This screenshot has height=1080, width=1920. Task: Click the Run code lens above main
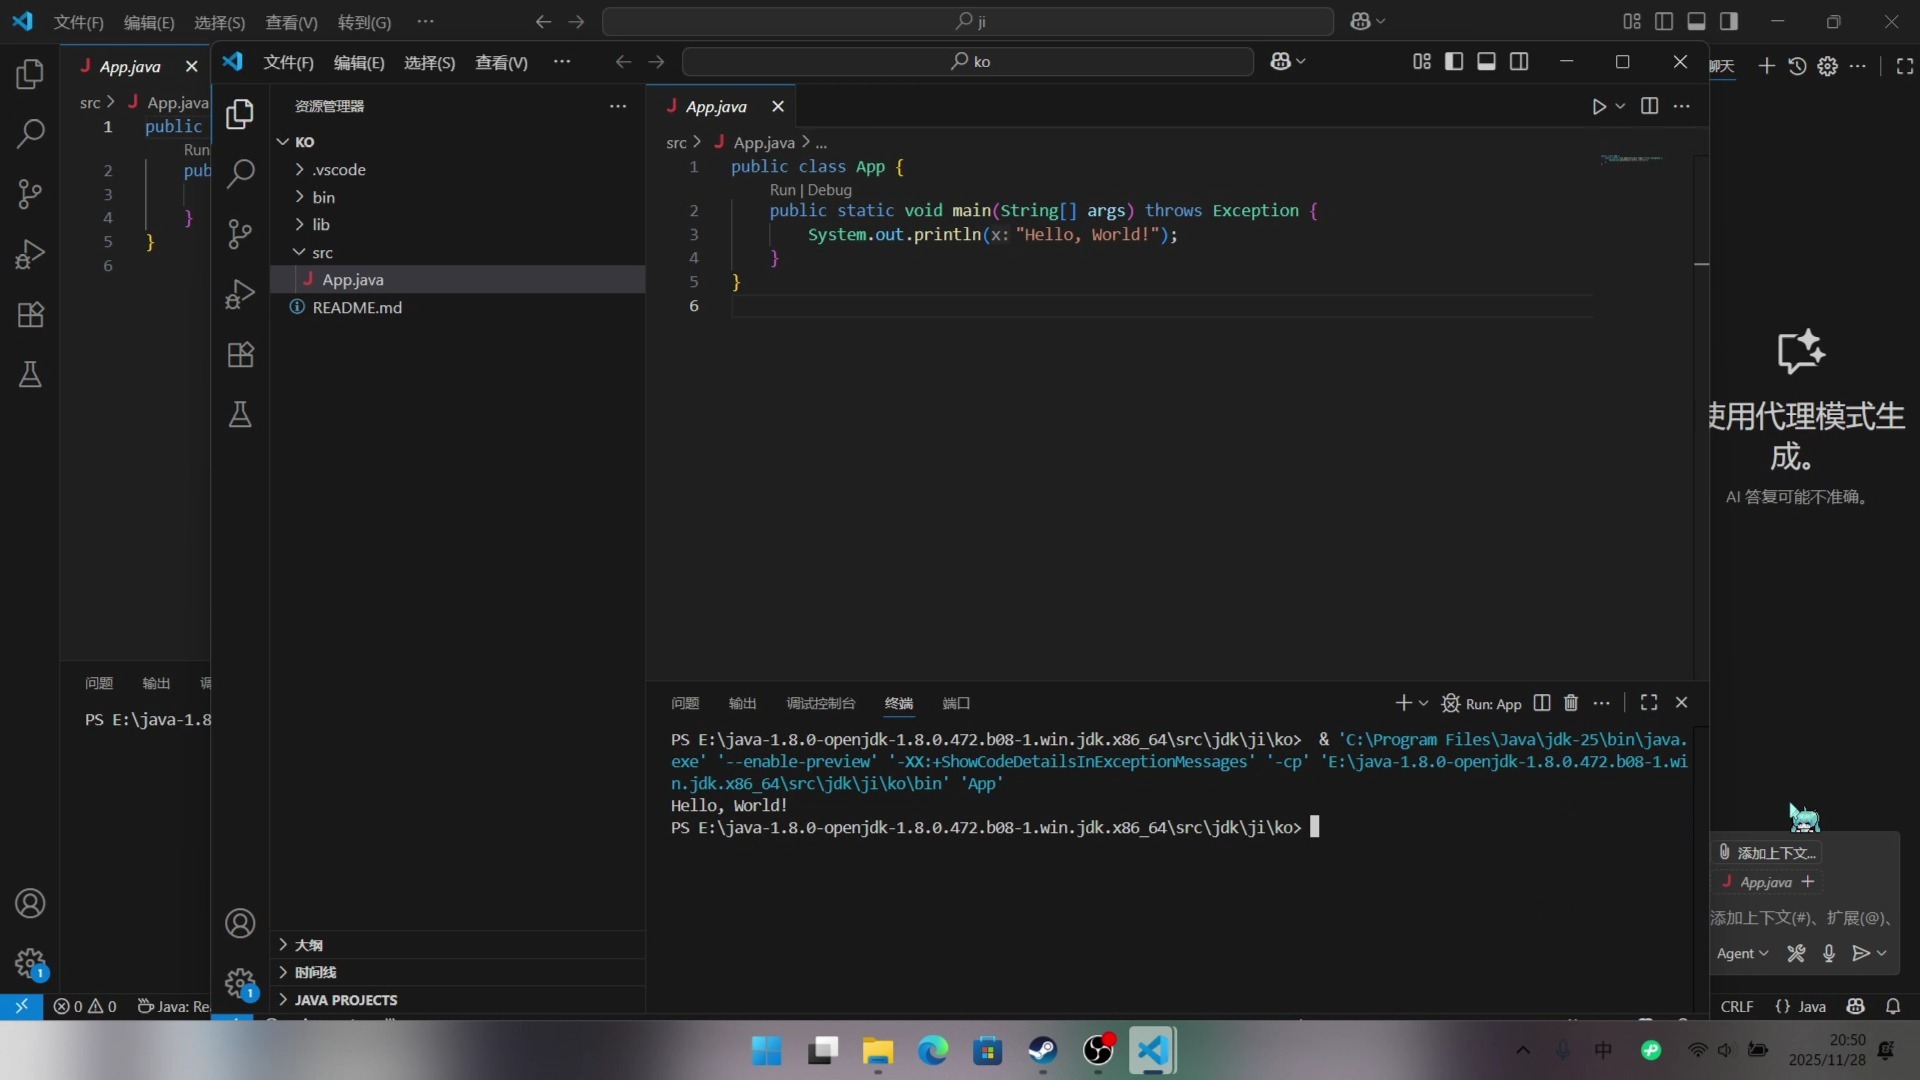(x=782, y=190)
